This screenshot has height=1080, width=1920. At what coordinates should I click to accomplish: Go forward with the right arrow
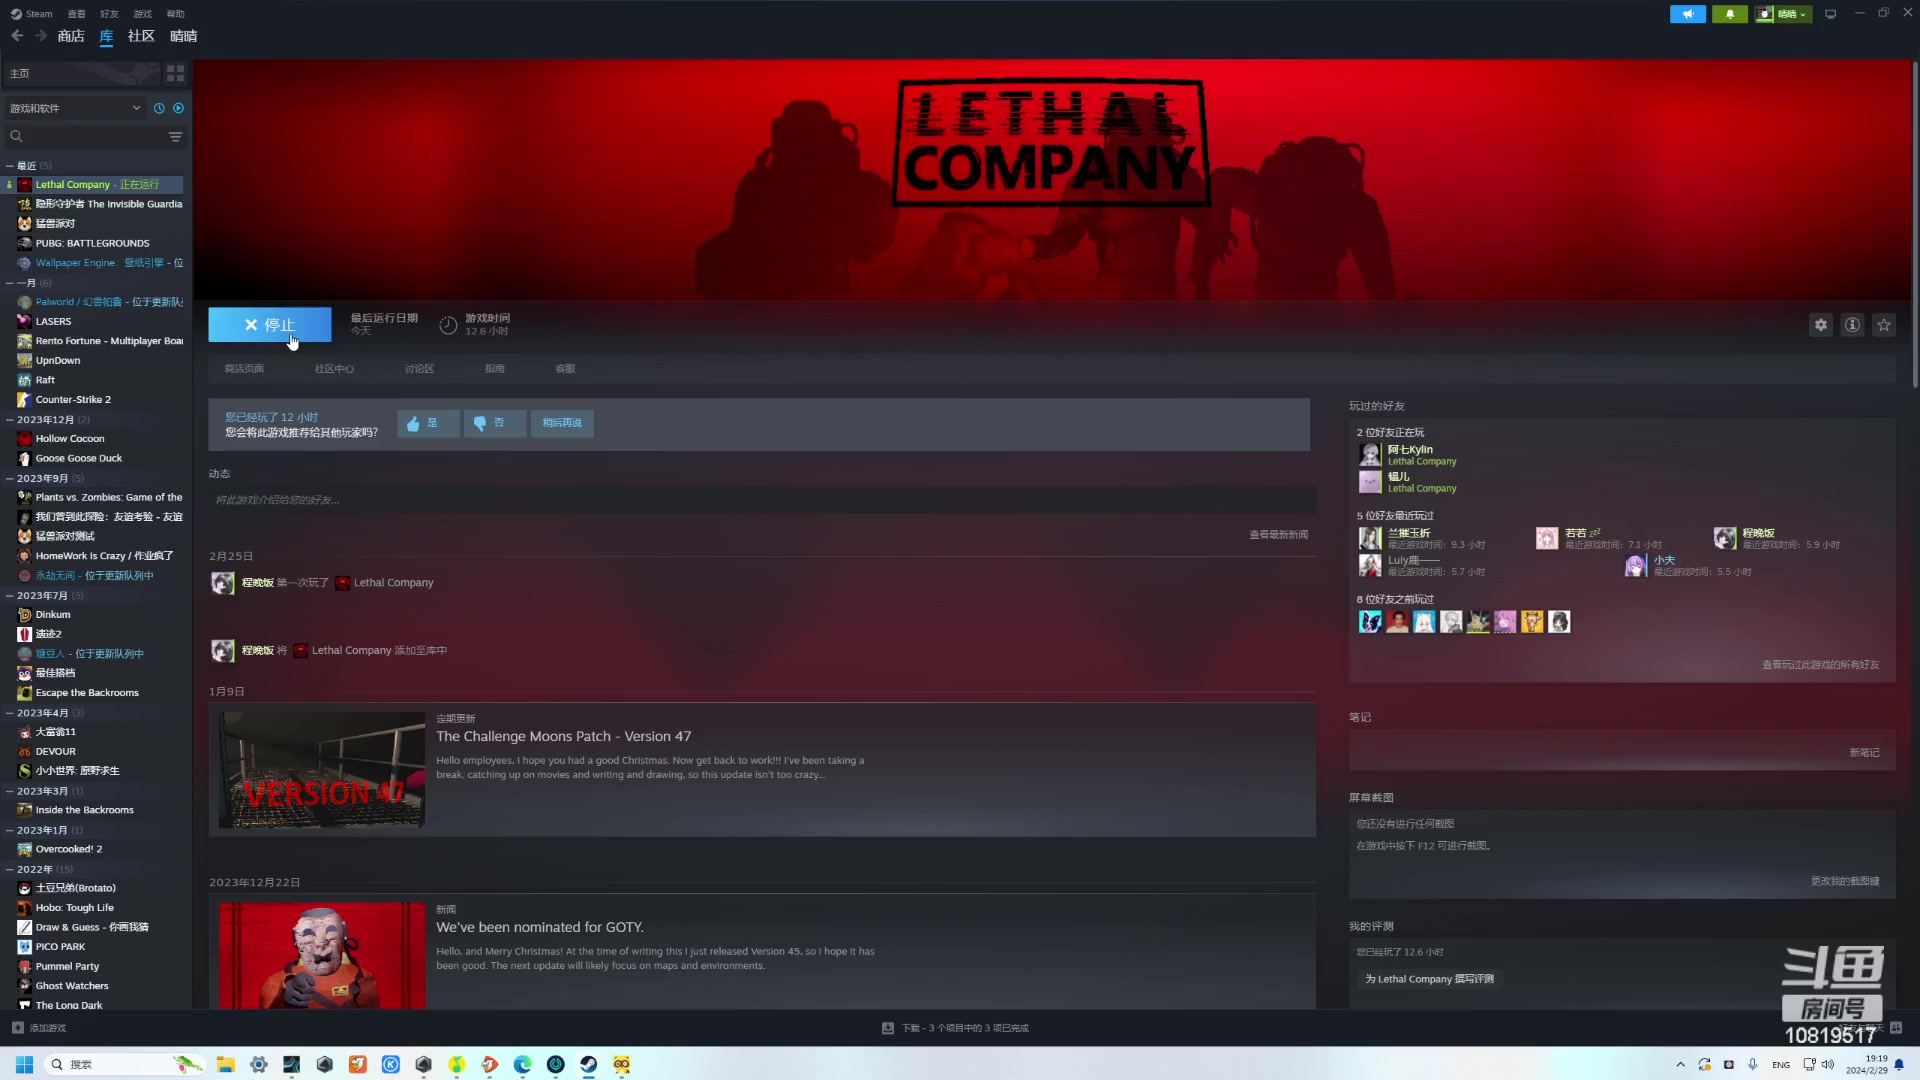click(41, 36)
